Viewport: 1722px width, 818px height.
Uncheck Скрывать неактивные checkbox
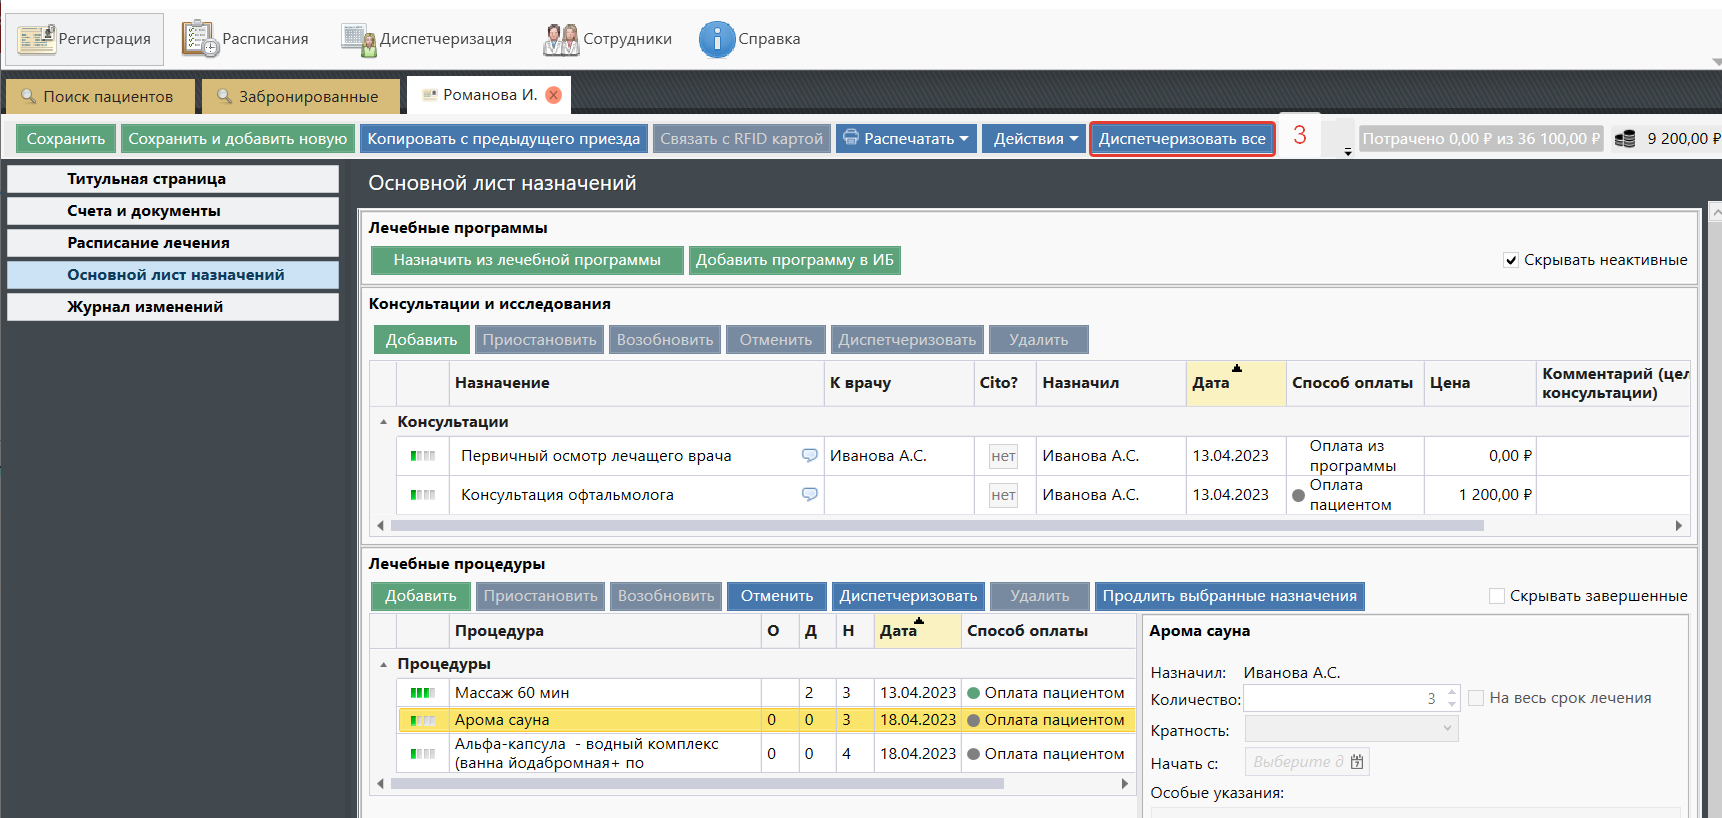[1511, 260]
